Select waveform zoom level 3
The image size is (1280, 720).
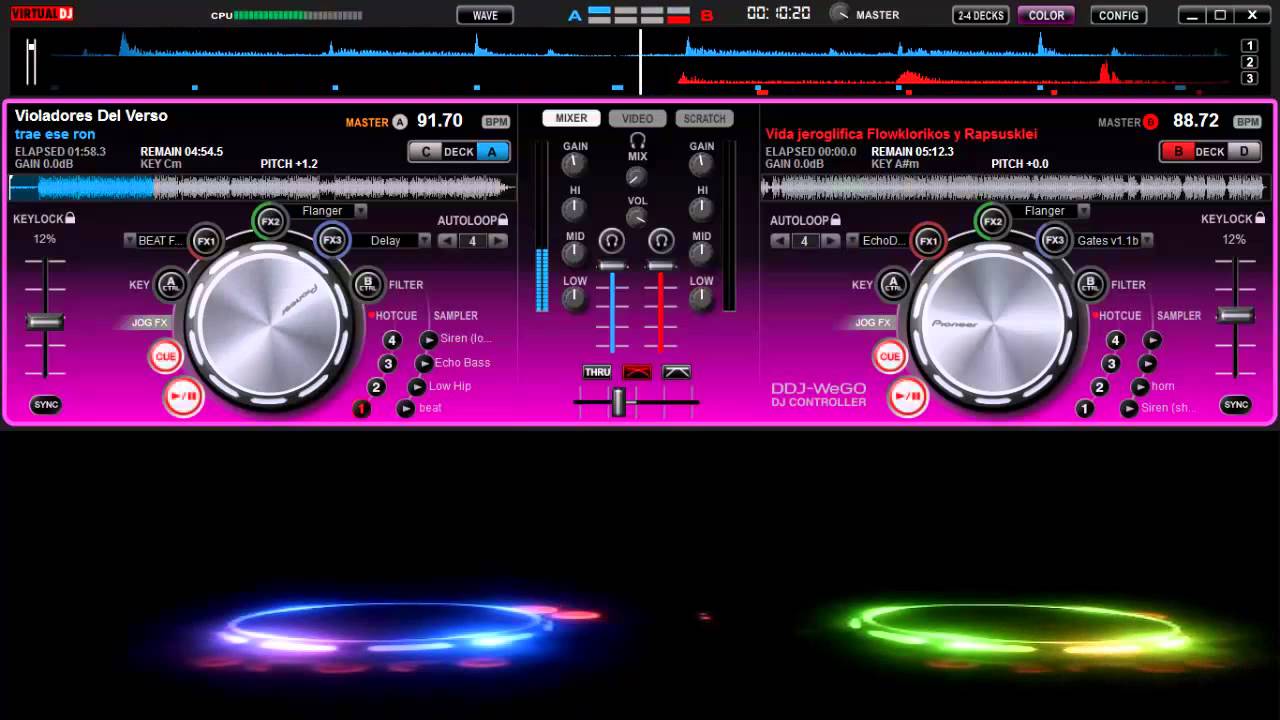[1249, 78]
